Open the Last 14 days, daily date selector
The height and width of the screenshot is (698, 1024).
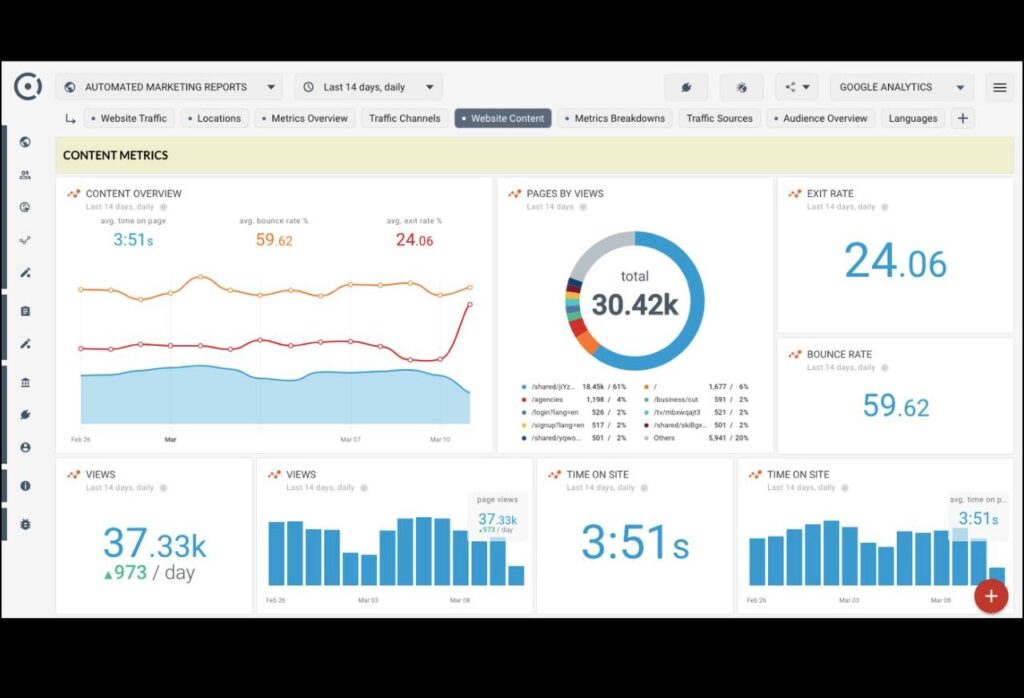click(369, 87)
